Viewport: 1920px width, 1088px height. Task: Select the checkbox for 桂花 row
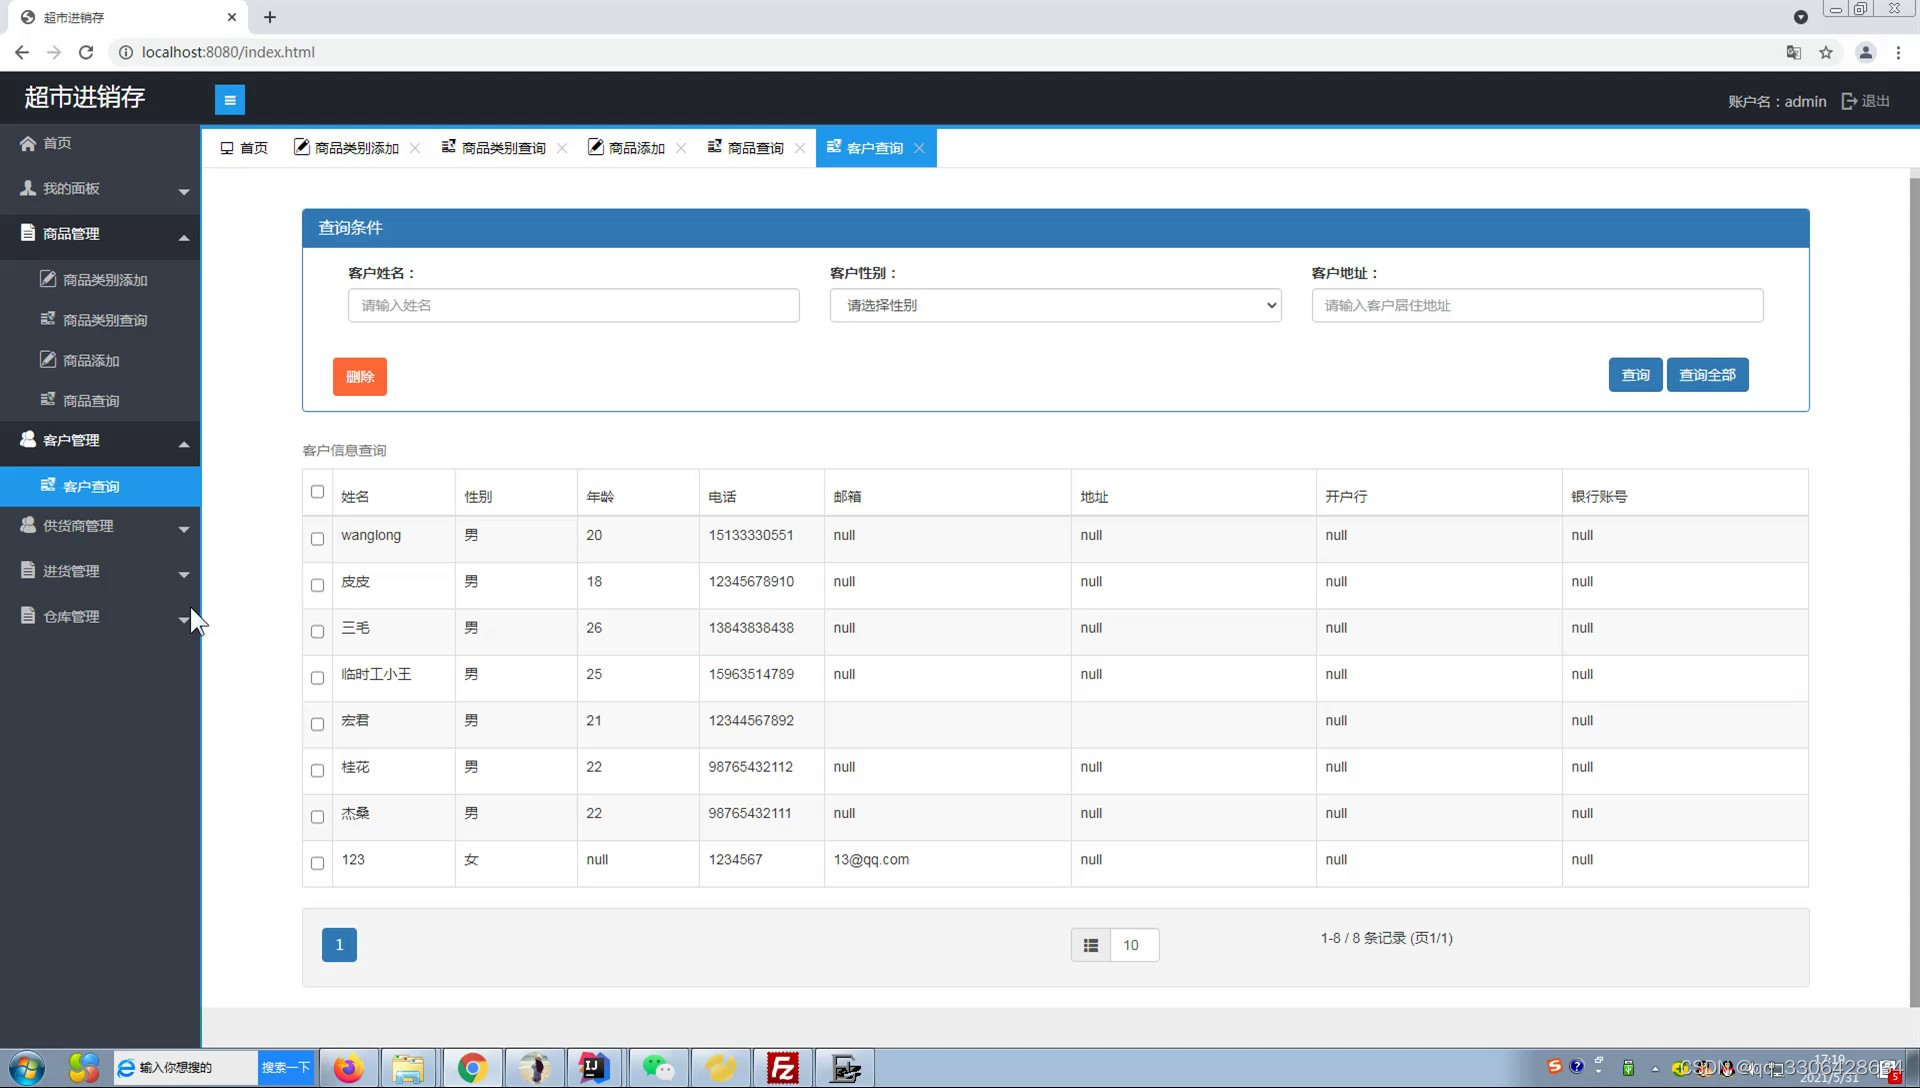(x=317, y=771)
